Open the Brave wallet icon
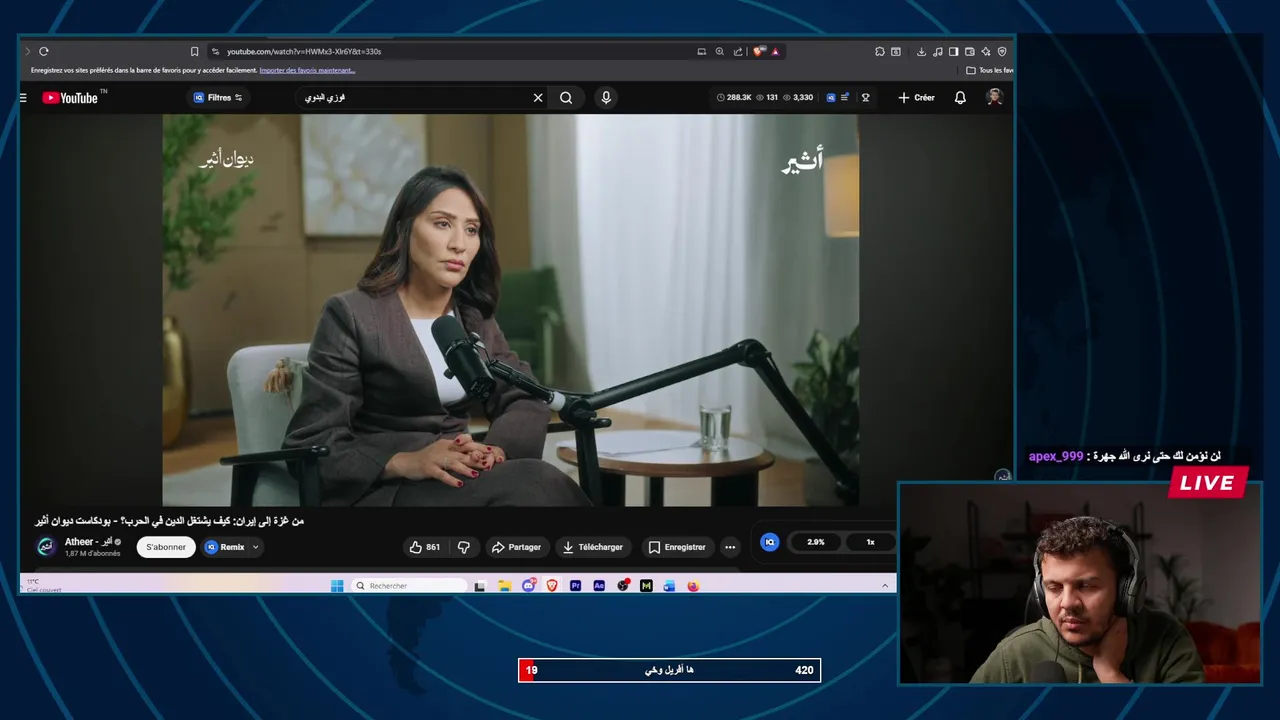The image size is (1280, 720). tap(969, 51)
